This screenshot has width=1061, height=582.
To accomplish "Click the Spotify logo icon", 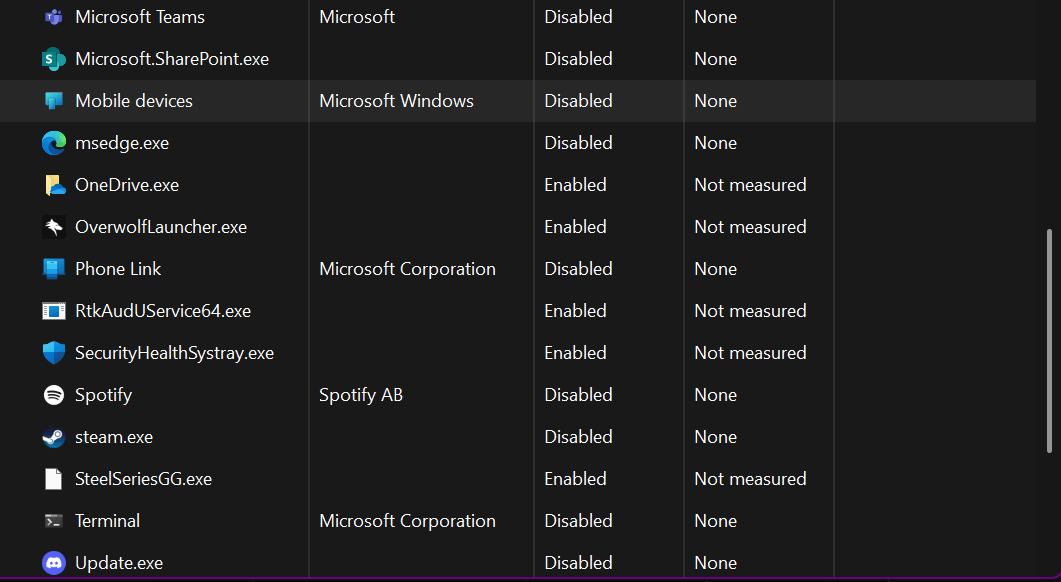I will coord(53,395).
